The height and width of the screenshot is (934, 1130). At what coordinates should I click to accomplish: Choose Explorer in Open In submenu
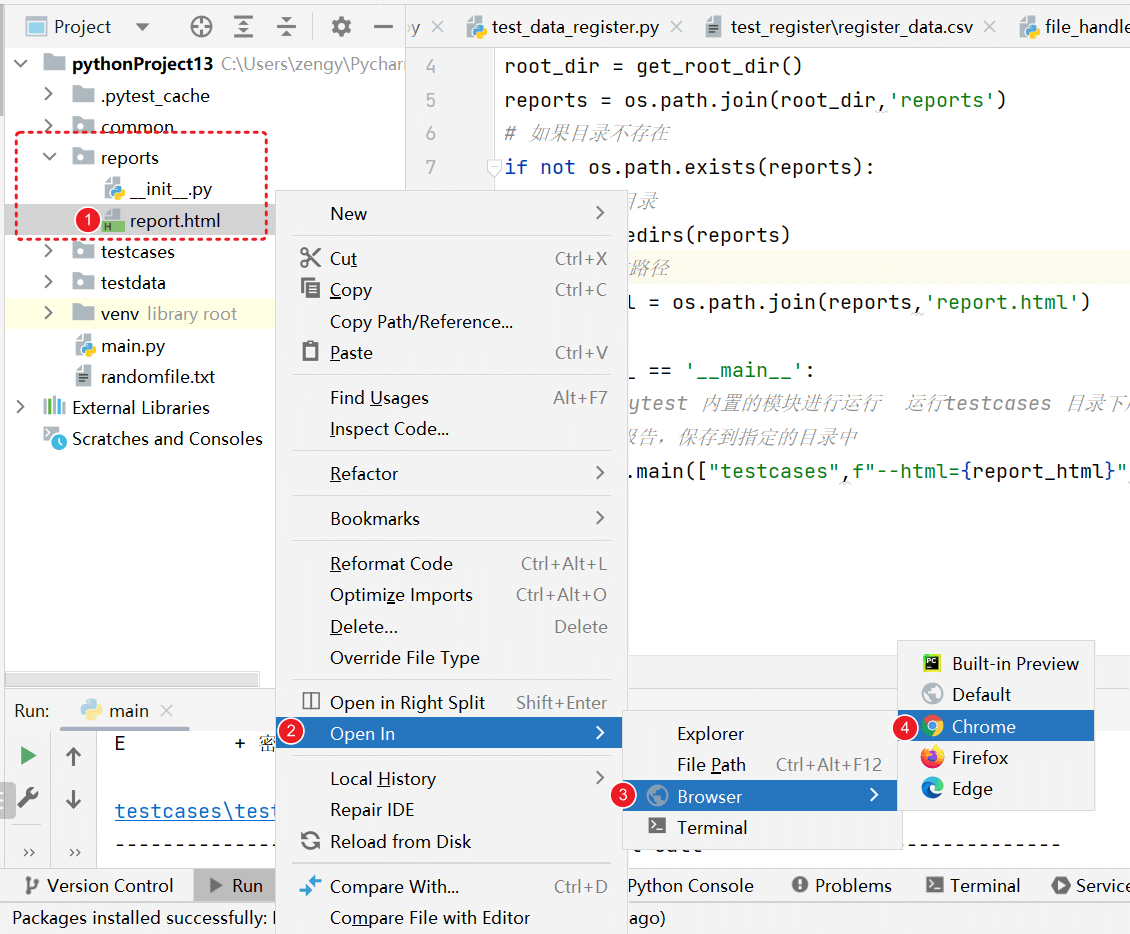point(761,734)
